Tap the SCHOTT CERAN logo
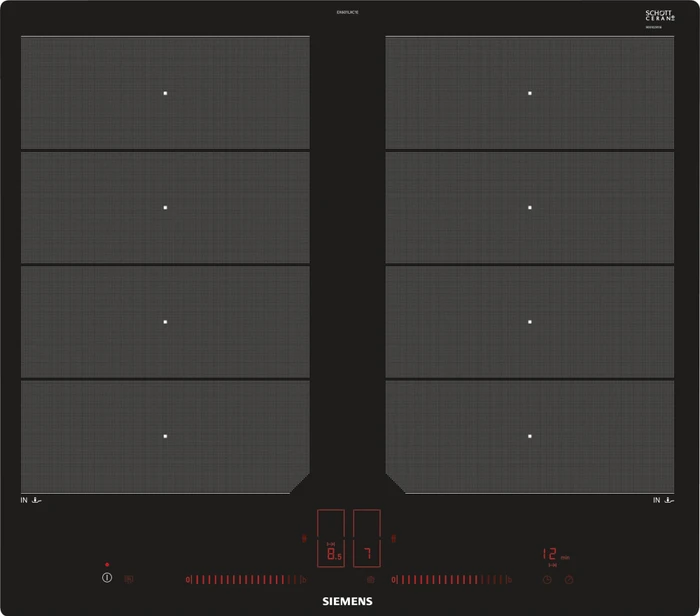 [x=660, y=16]
